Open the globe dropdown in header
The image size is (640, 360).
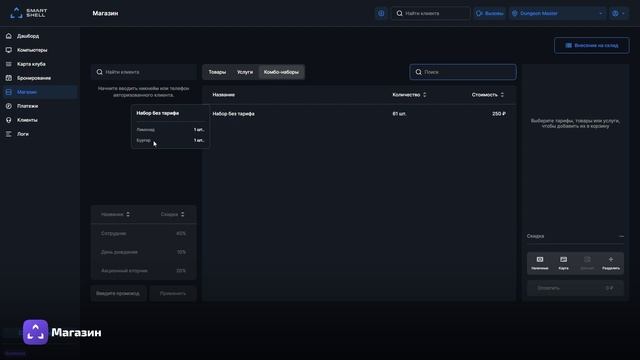coord(618,13)
